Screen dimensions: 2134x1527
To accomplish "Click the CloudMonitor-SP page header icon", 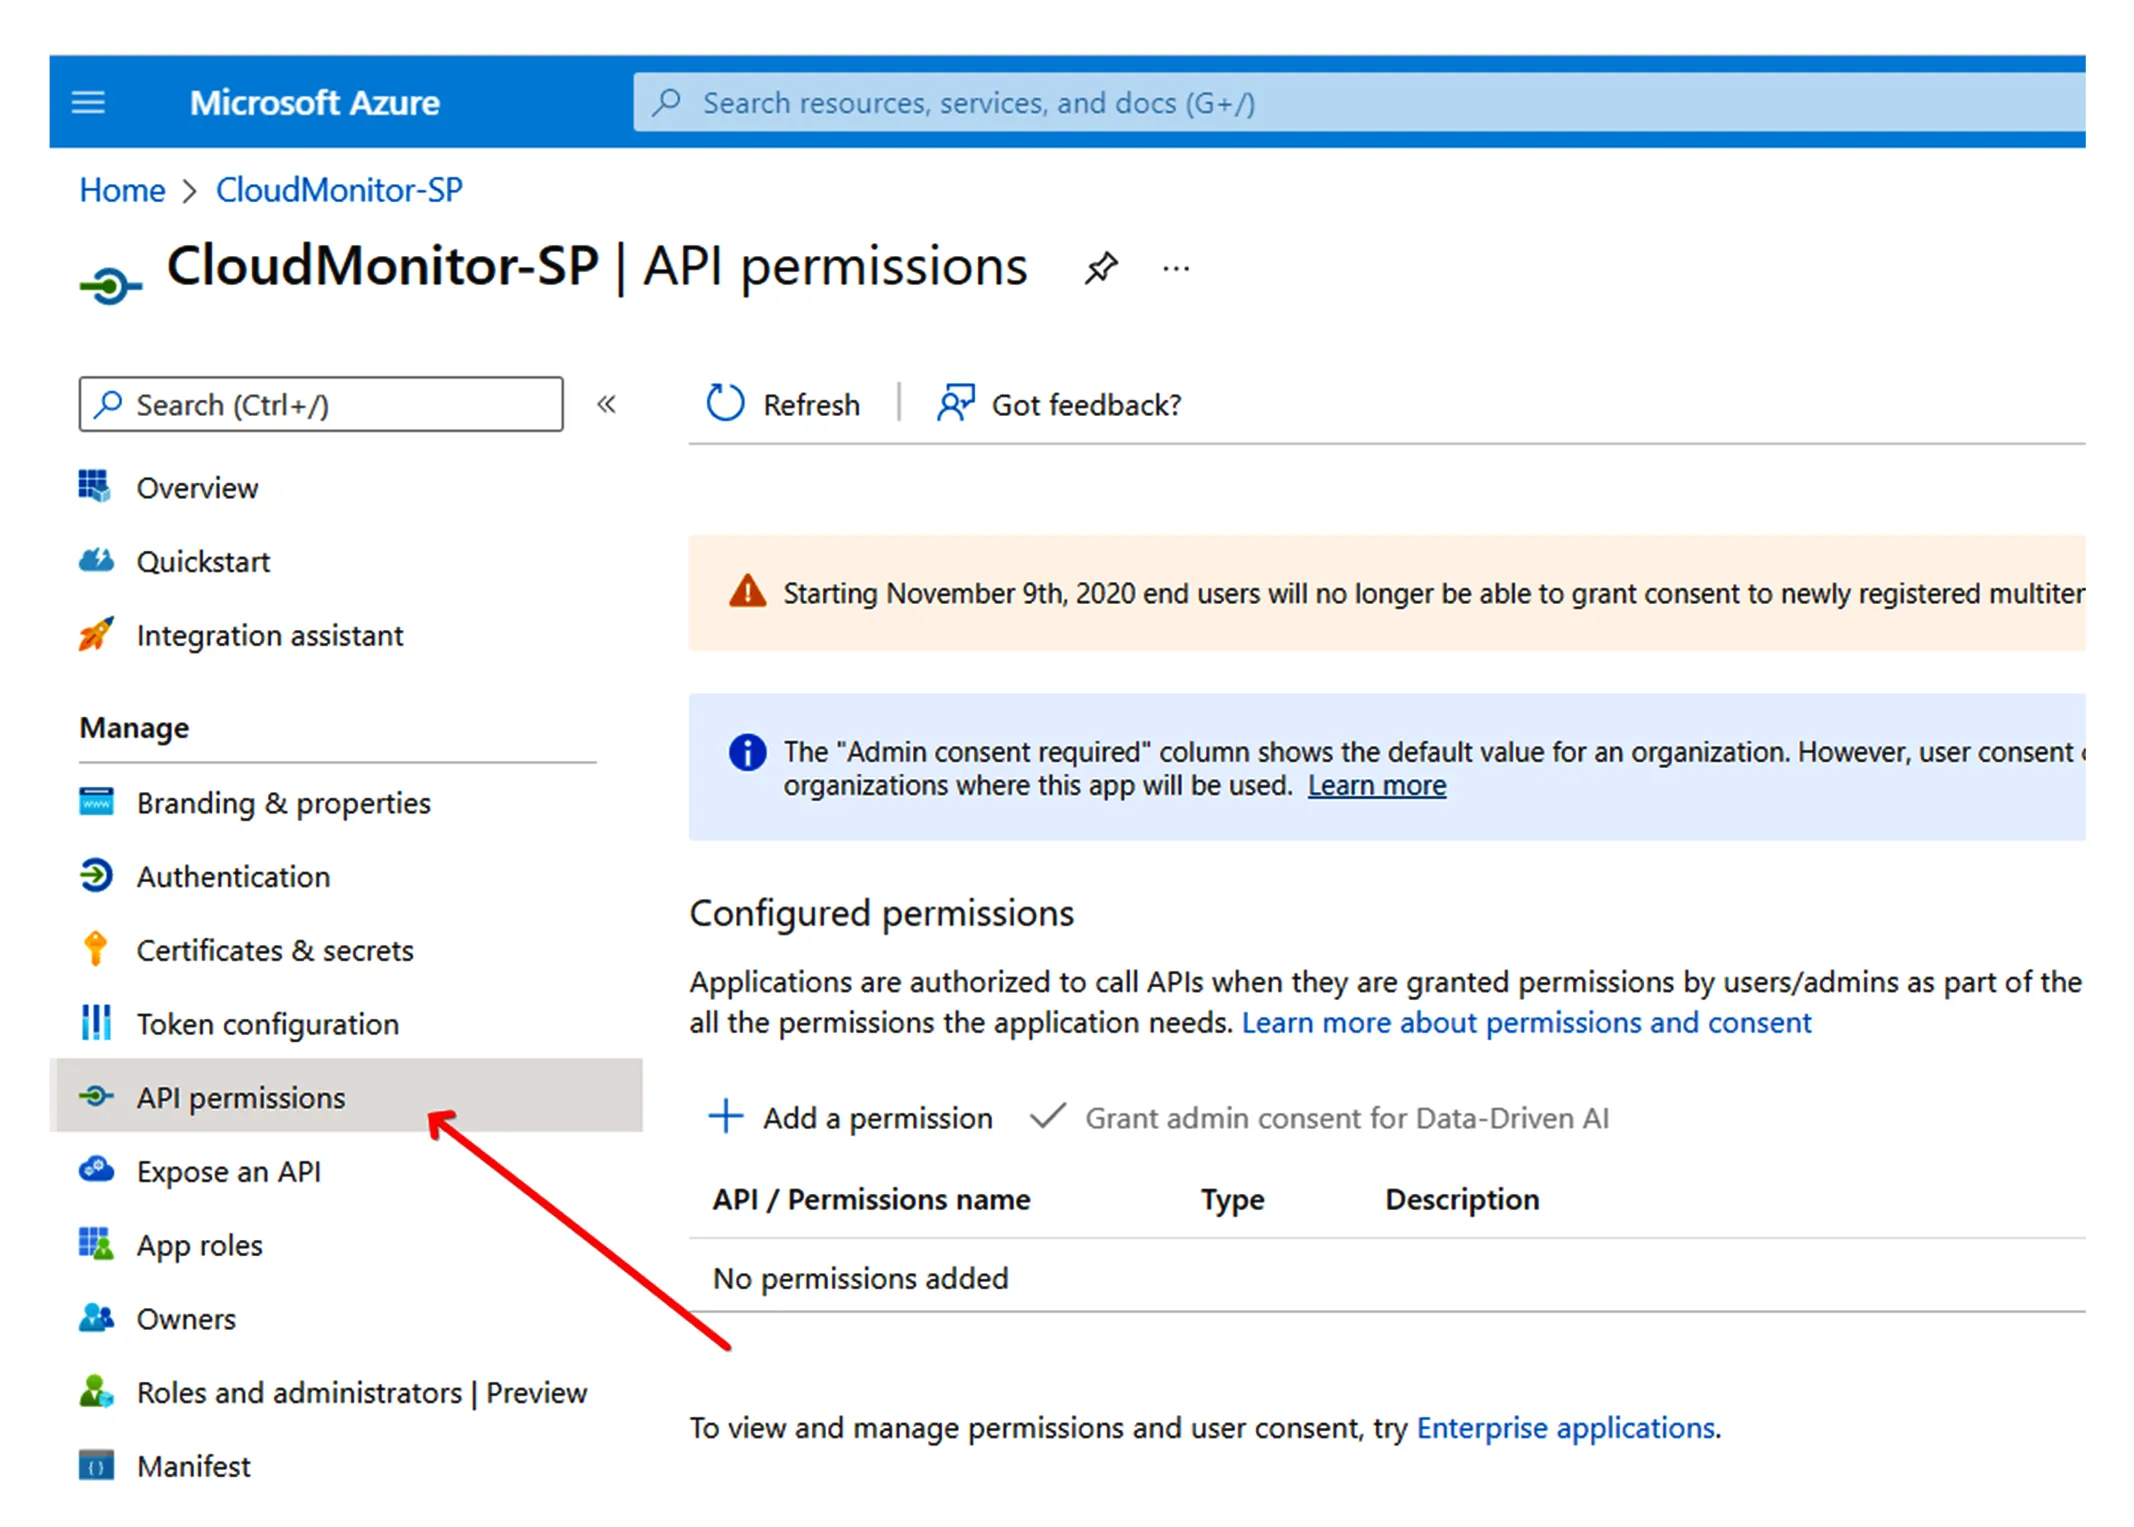I will [110, 286].
